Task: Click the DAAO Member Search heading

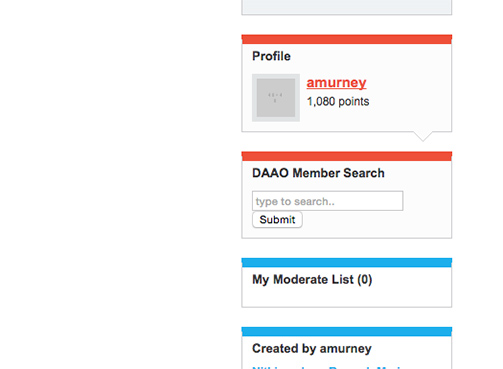Action: click(x=318, y=173)
